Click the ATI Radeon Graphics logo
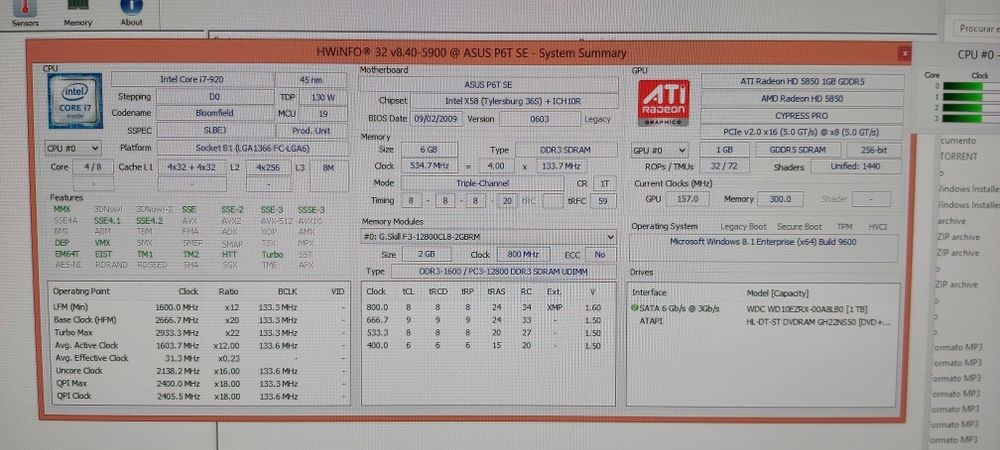1000x450 pixels. 663,102
